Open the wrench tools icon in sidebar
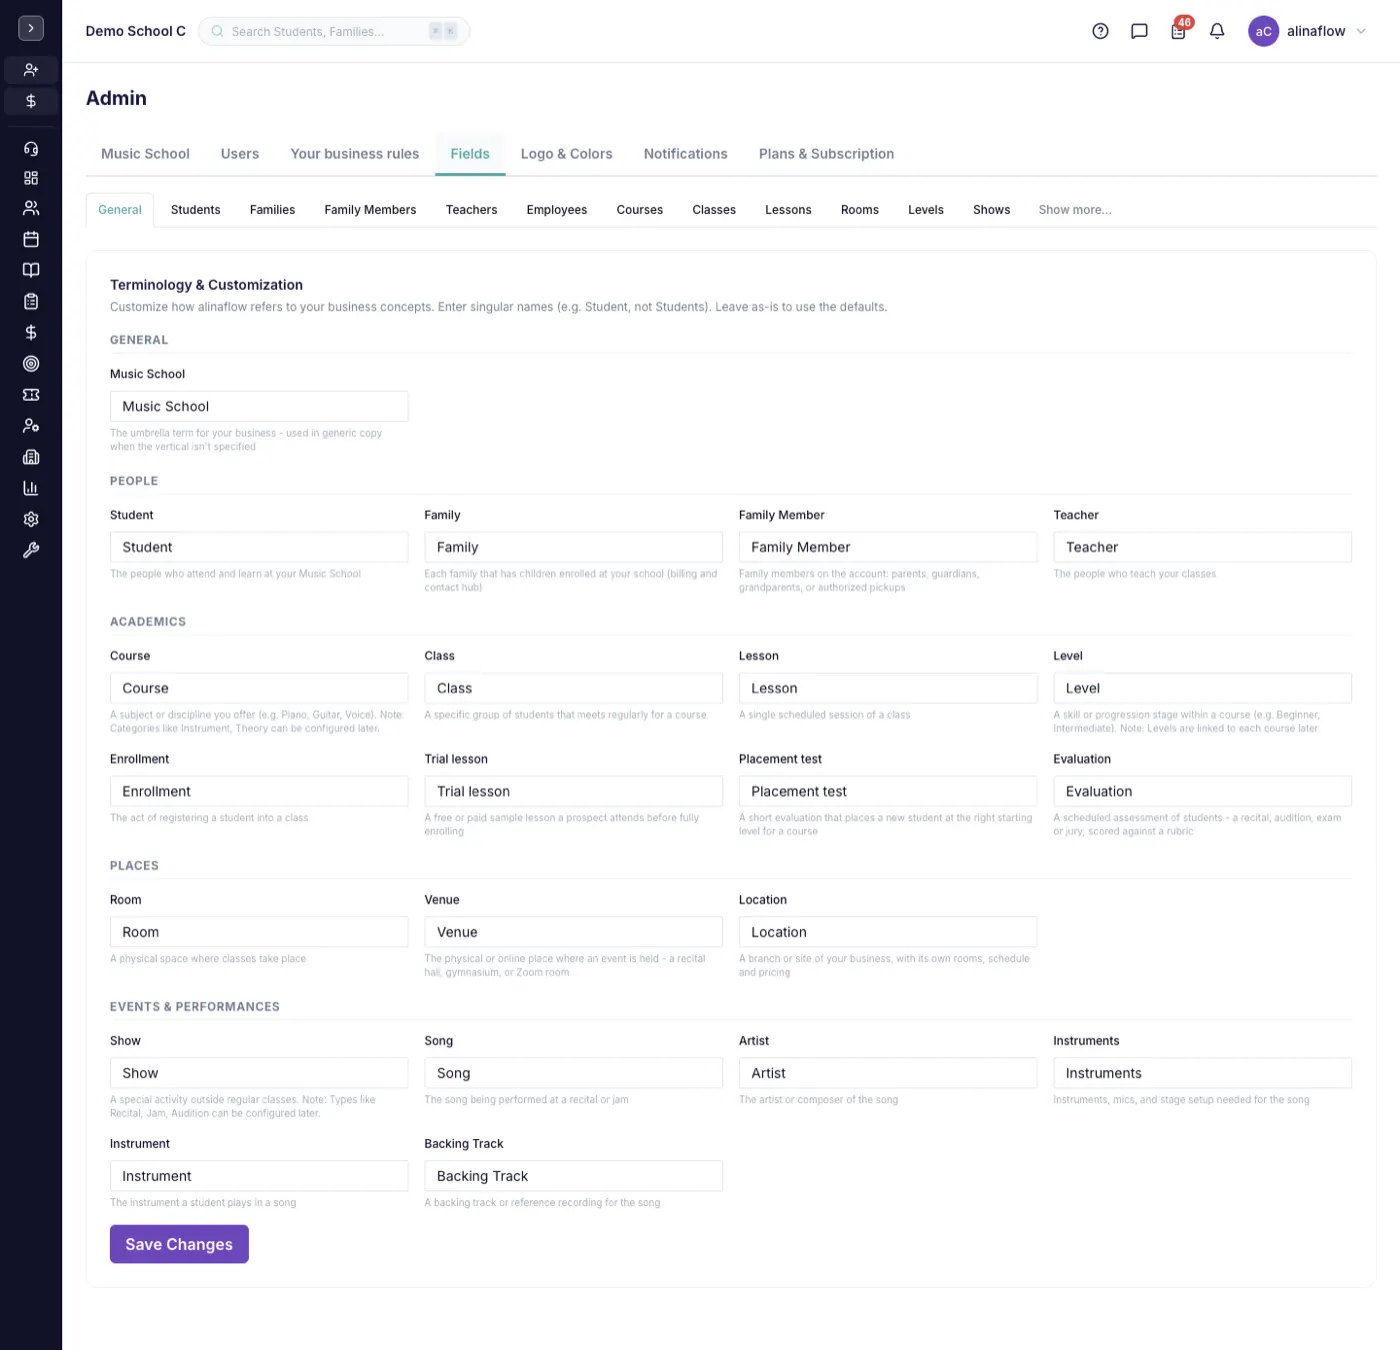Image resolution: width=1400 pixels, height=1350 pixels. [31, 550]
